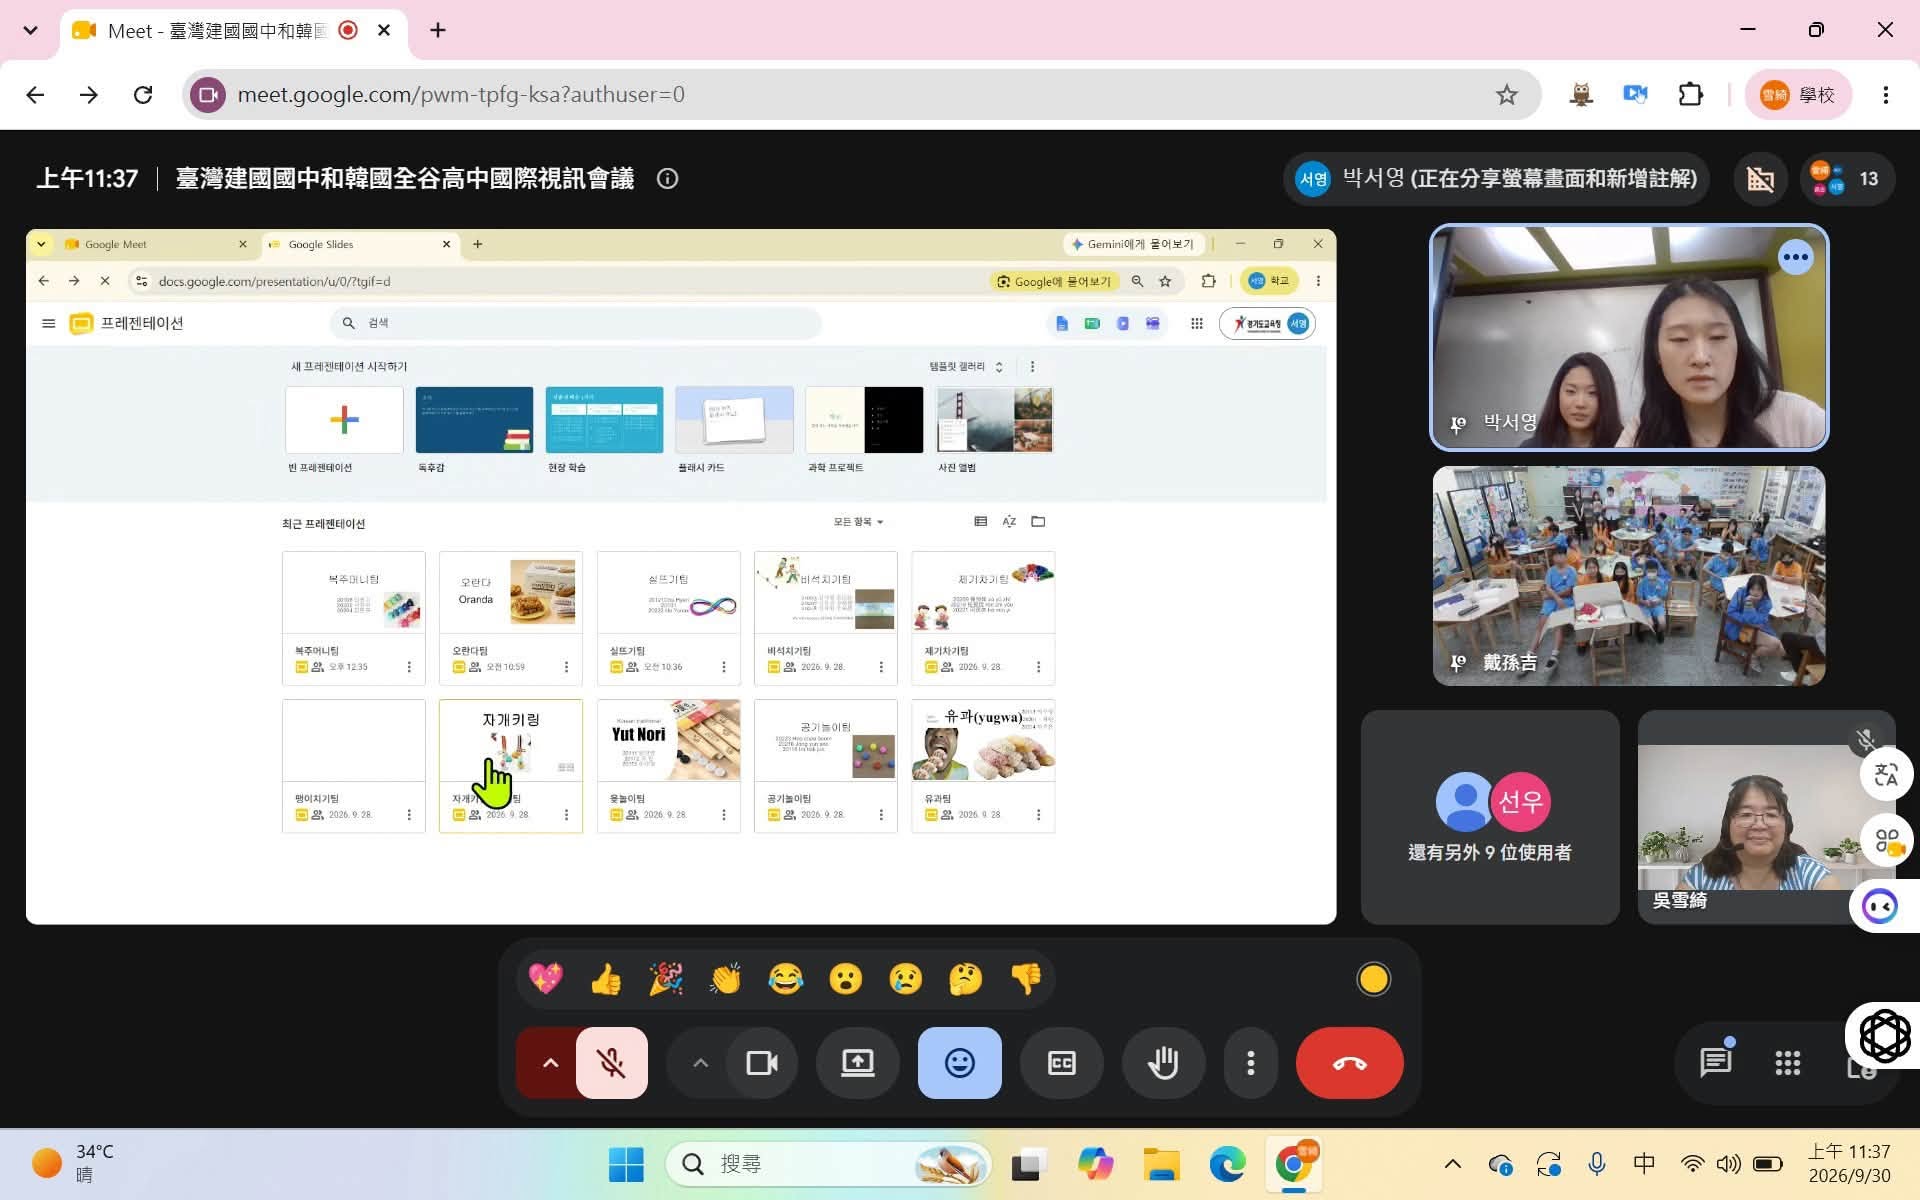The width and height of the screenshot is (1920, 1200).
Task: Expand audio settings arrow by microphone
Action: click(x=550, y=1063)
